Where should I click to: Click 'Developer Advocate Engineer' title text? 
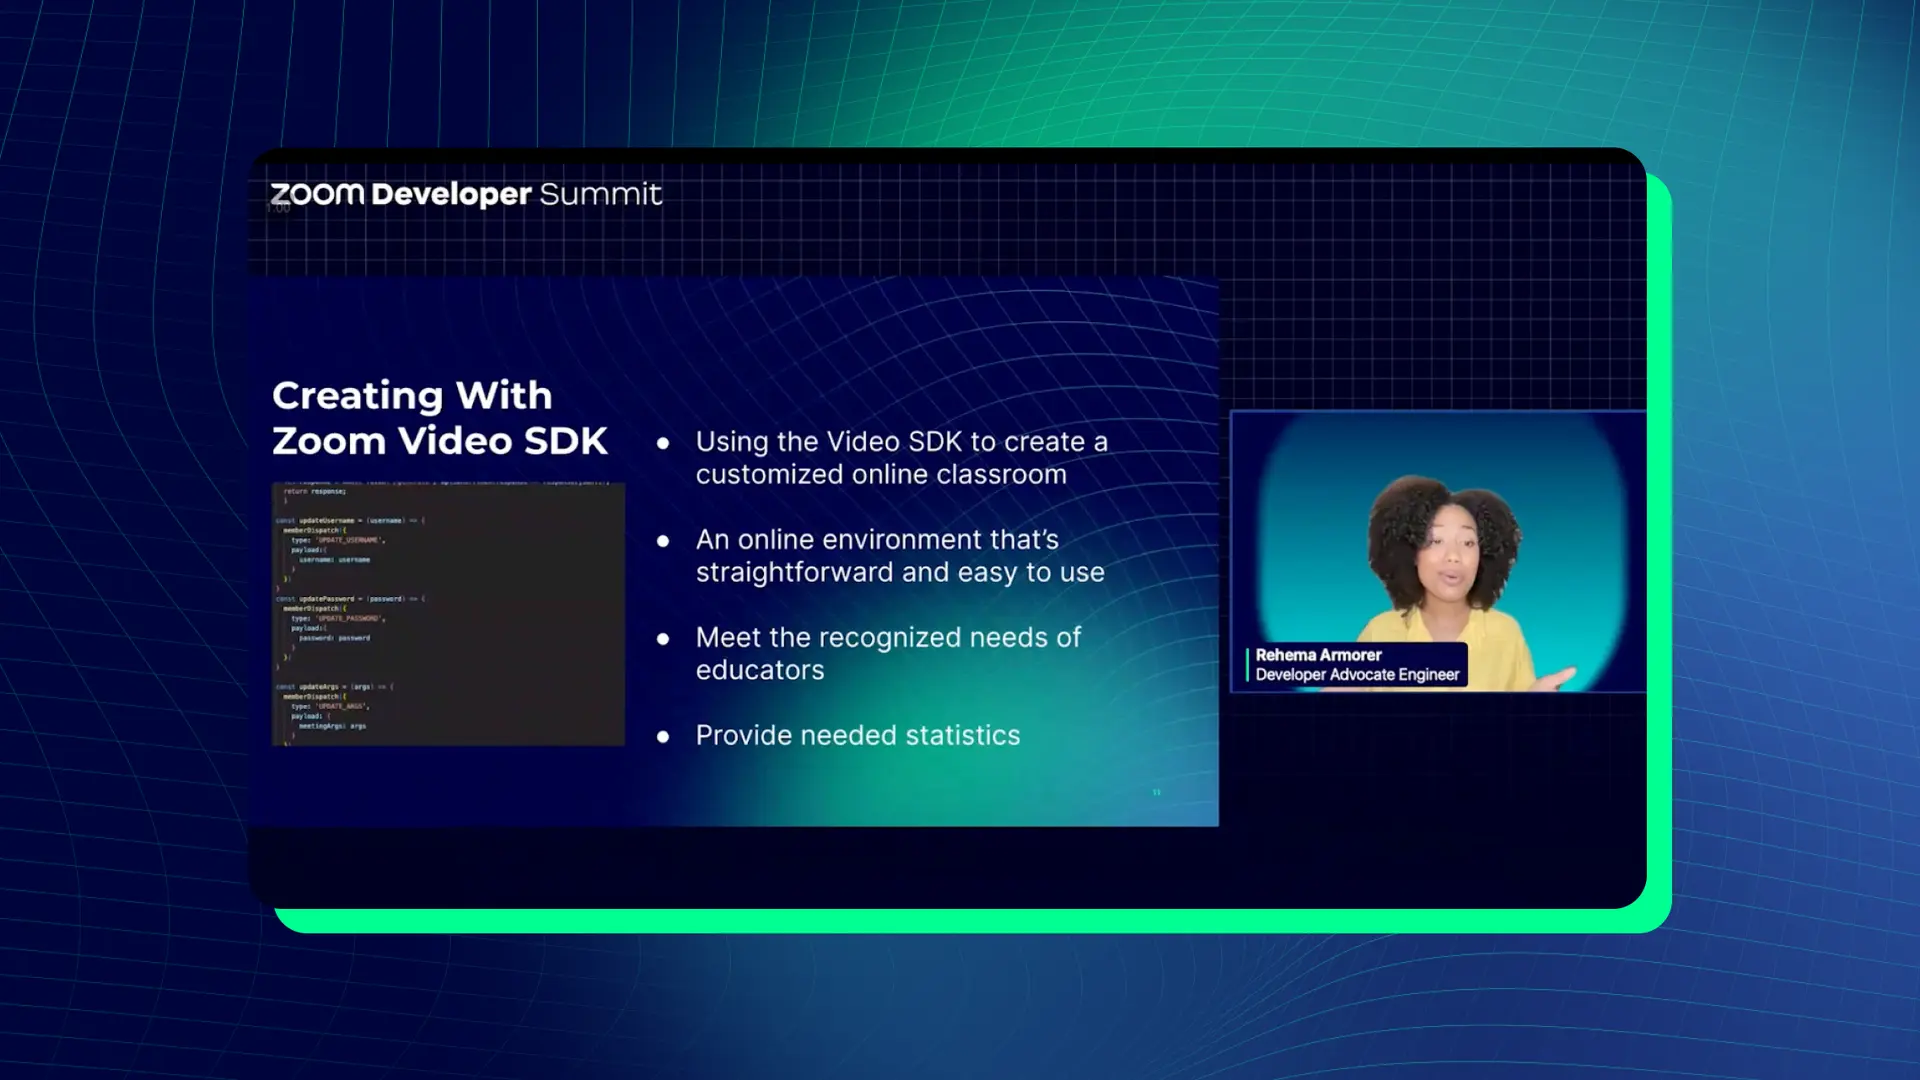[x=1359, y=675]
